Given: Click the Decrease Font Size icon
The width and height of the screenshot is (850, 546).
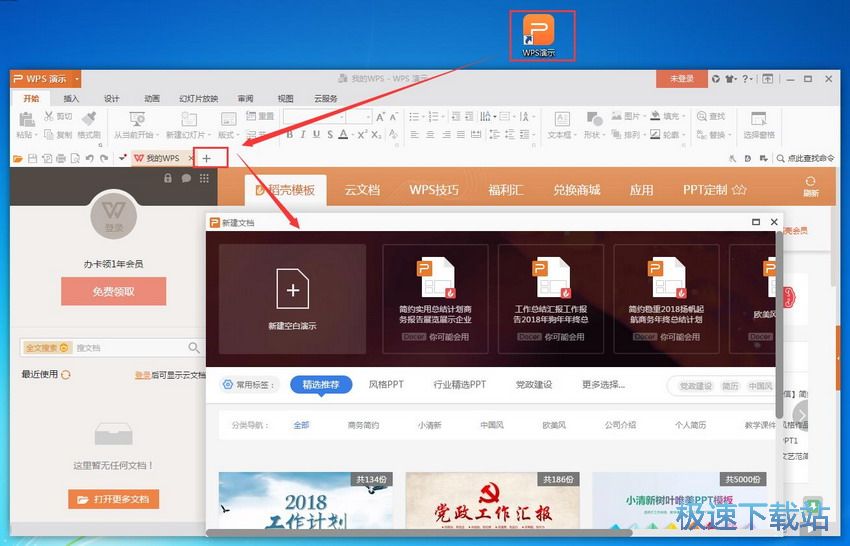Looking at the screenshot, I should [394, 117].
